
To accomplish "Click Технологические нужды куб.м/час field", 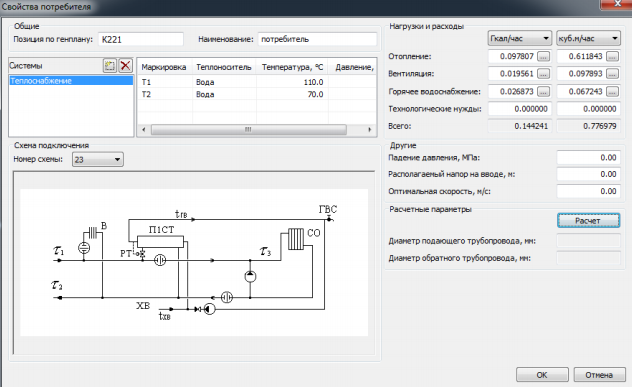I will (588, 109).
